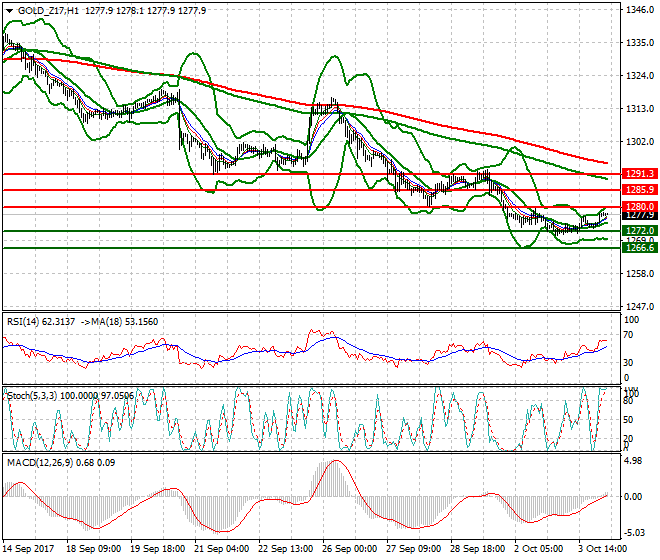Click the 1346.0 value on price scale
Screen dimensions: 660x560
(639, 10)
